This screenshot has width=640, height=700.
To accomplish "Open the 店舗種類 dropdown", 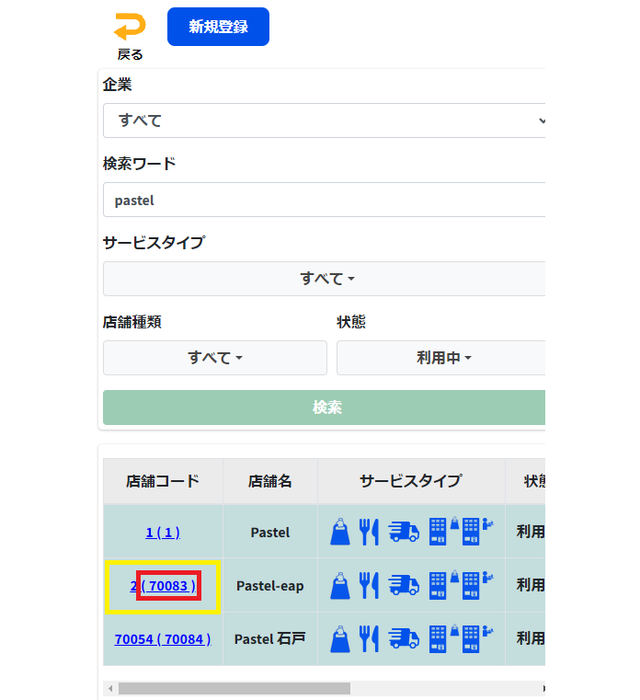I will (x=215, y=358).
